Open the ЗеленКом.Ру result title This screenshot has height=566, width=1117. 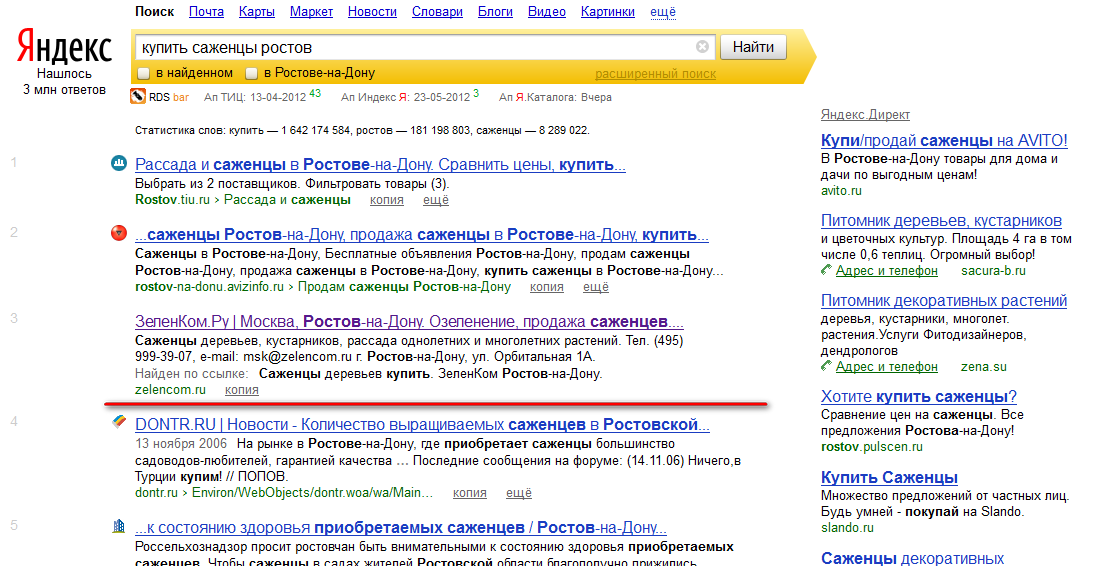(x=409, y=322)
